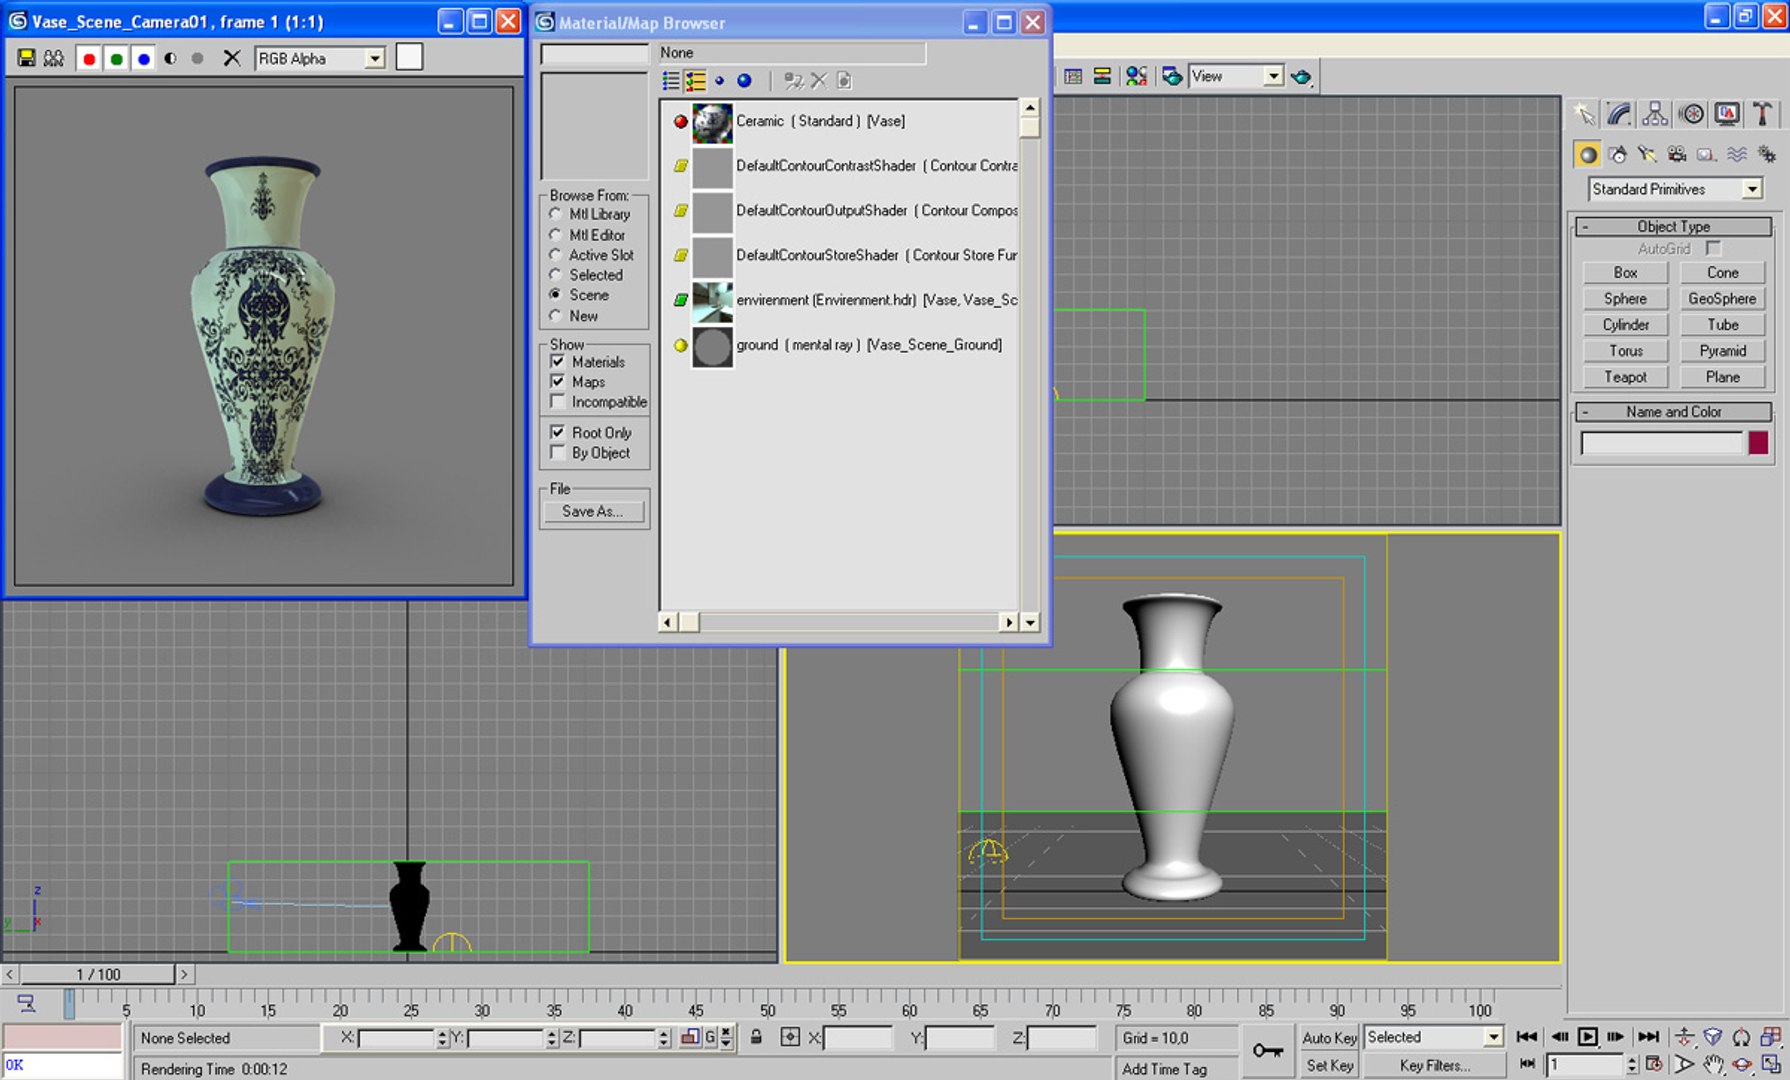This screenshot has height=1080, width=1790.
Task: Switch to the Motion panel tab
Action: (1691, 115)
